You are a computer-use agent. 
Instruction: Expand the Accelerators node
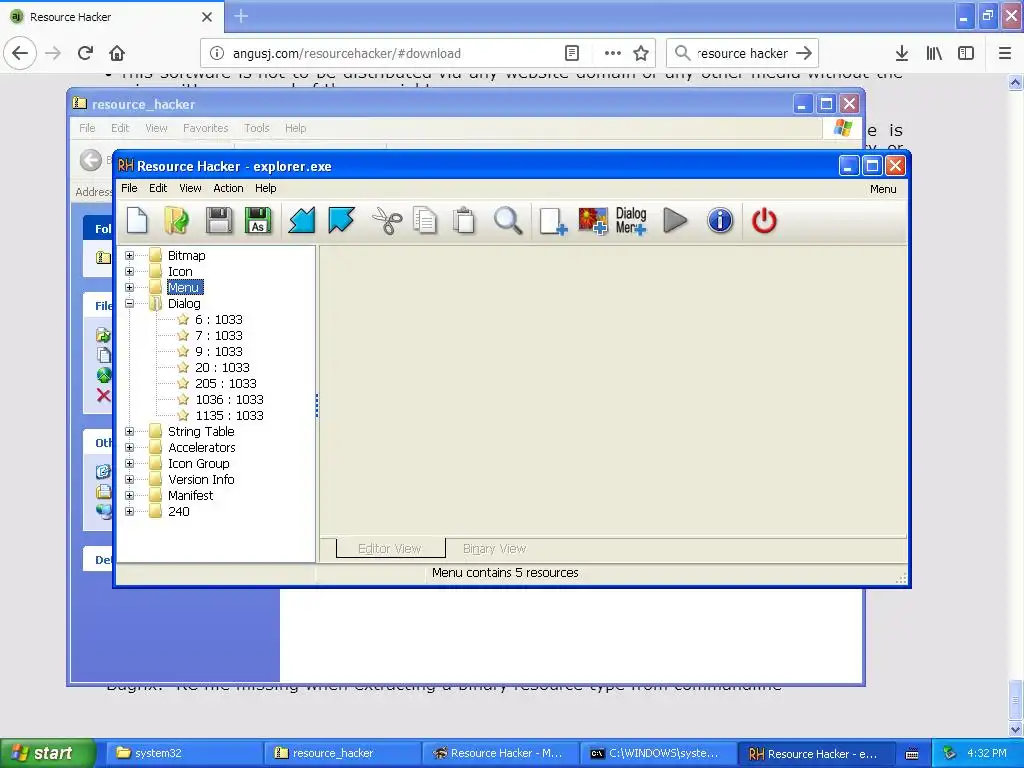(129, 447)
